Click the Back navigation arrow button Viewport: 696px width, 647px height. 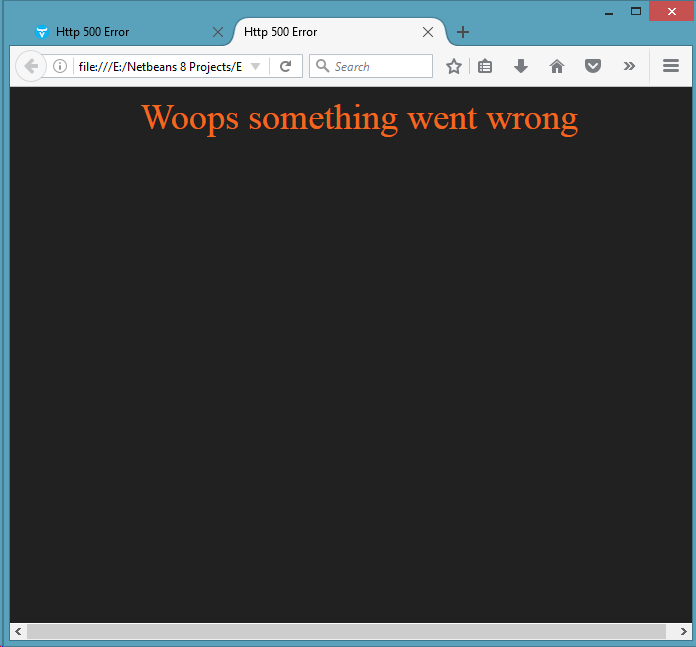(31, 66)
